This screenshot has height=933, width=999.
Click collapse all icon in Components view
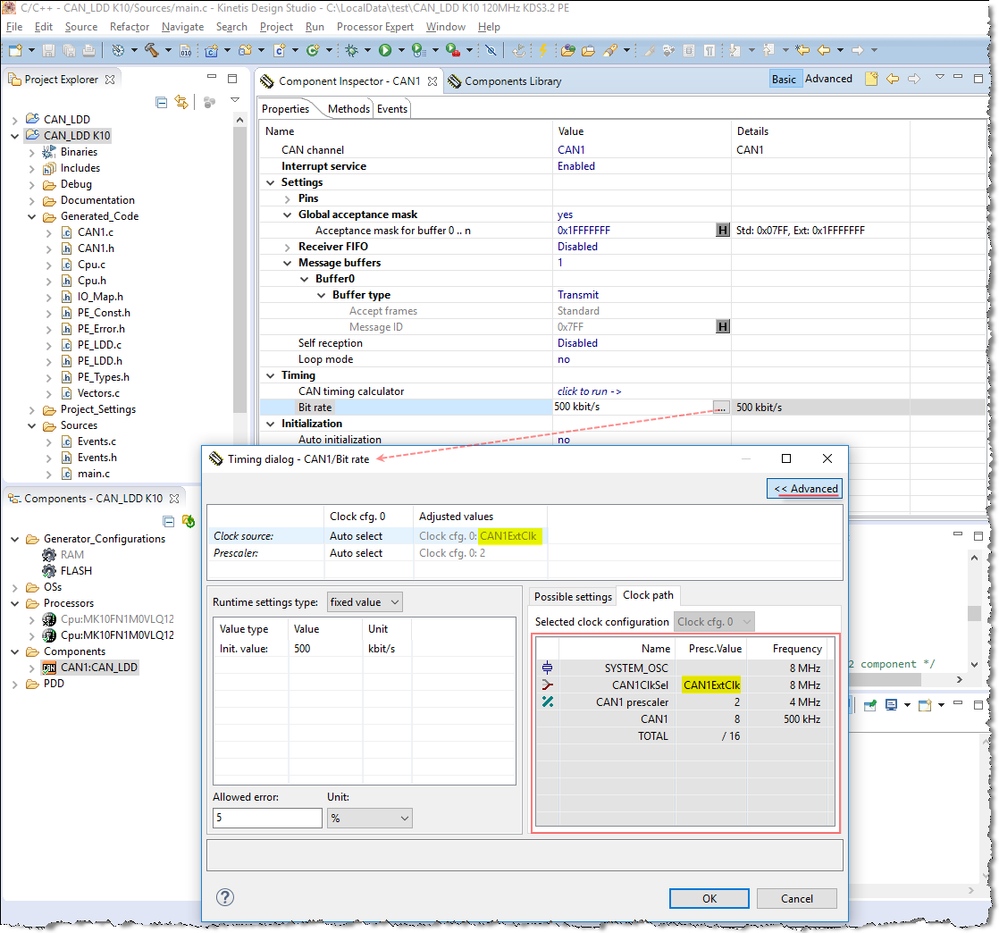pyautogui.click(x=168, y=521)
